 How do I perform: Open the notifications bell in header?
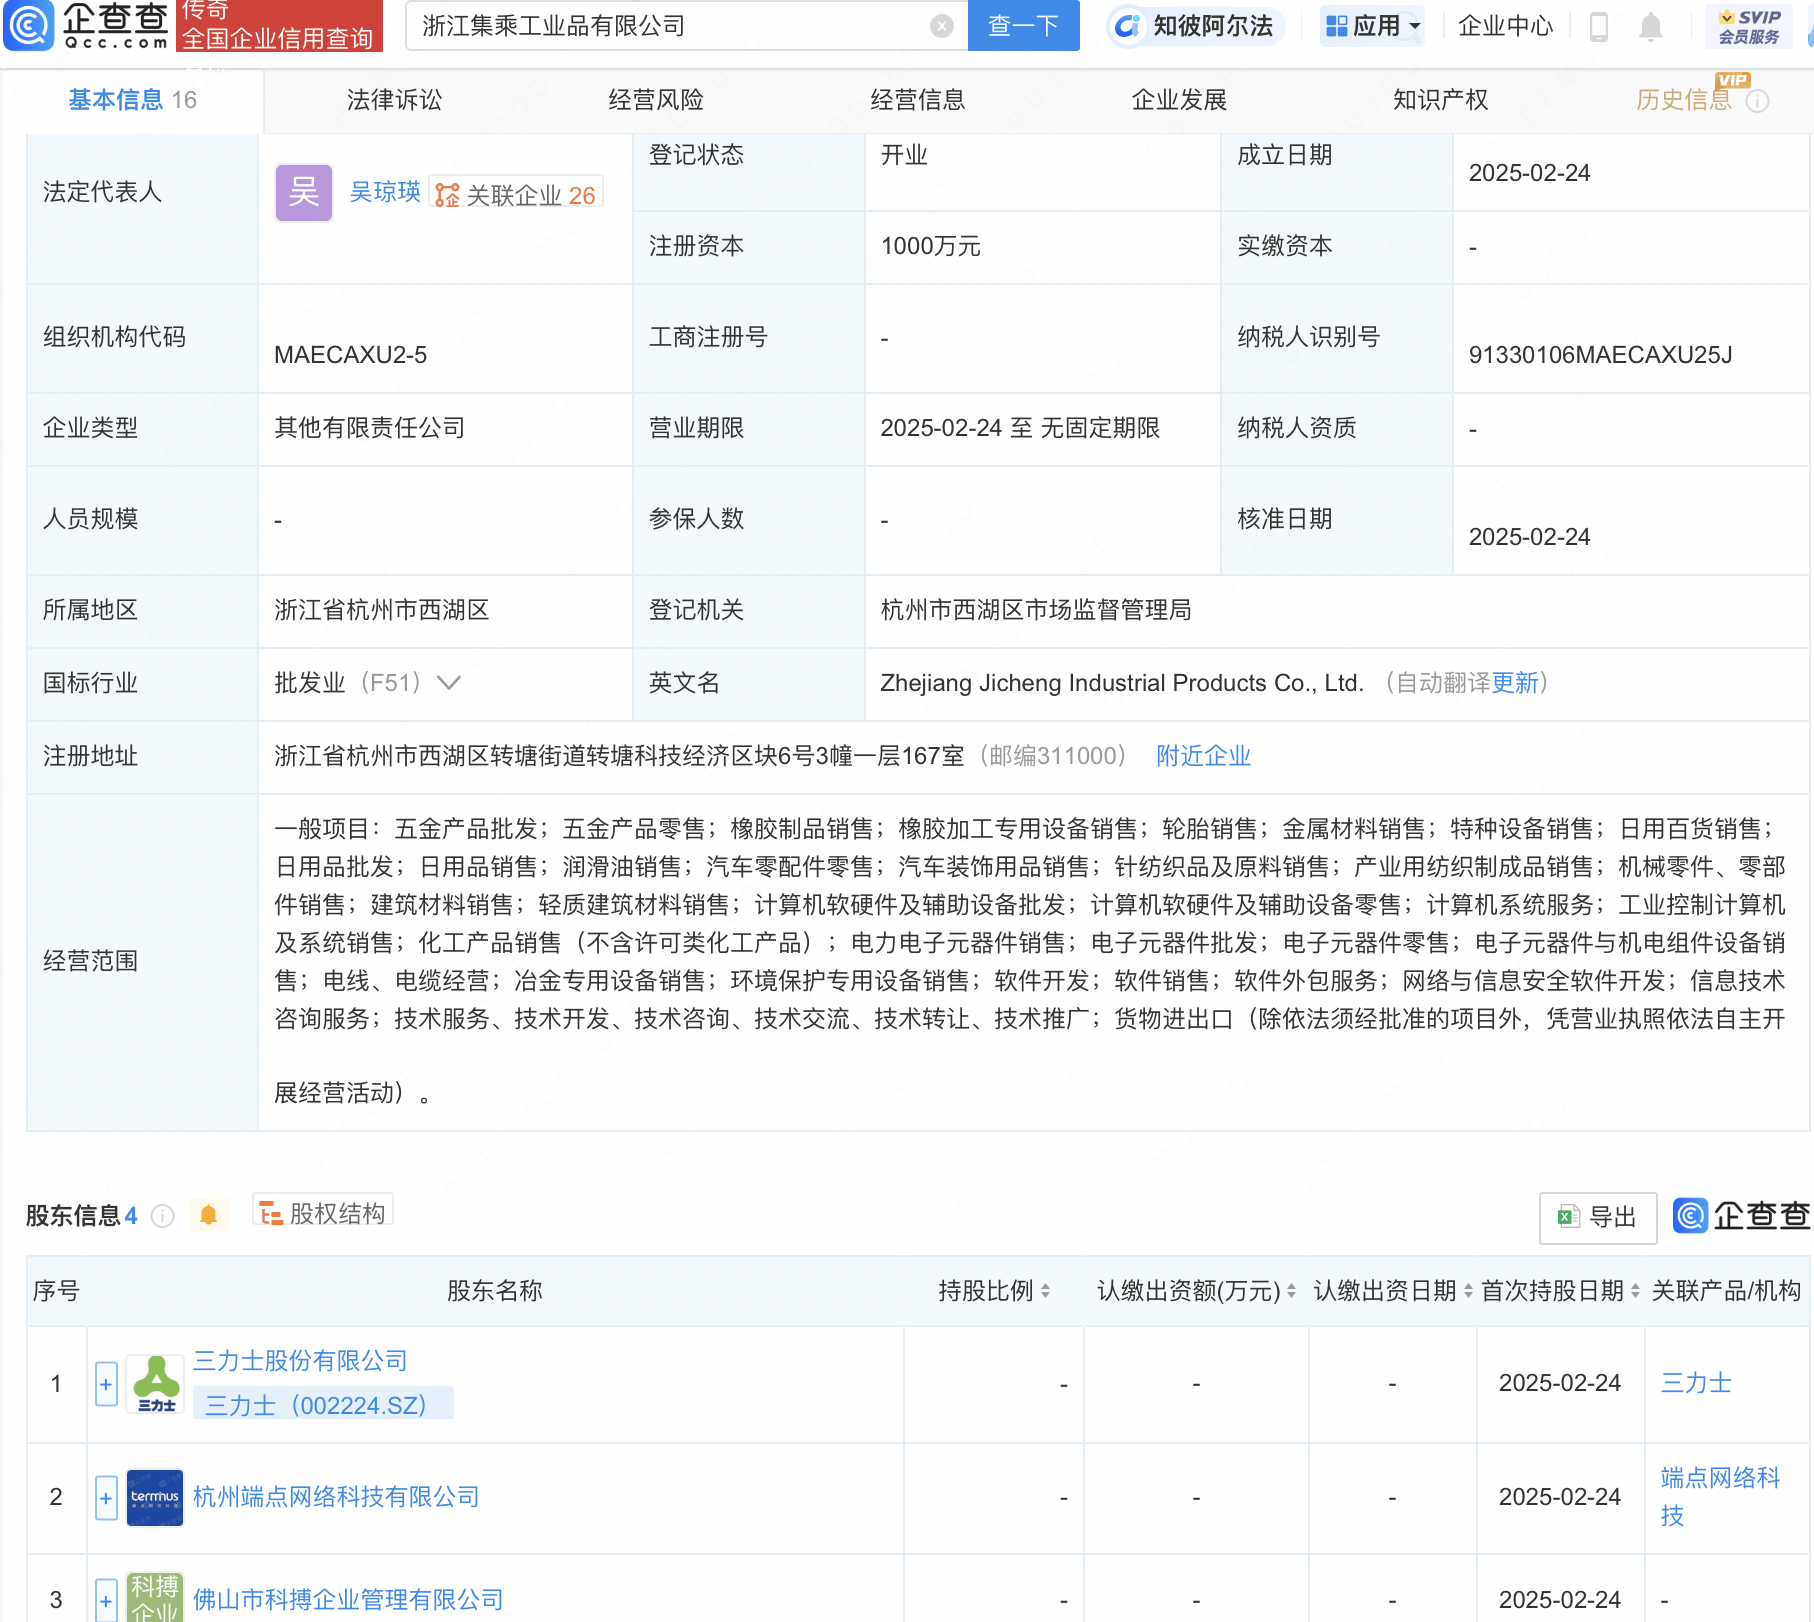point(1650,26)
